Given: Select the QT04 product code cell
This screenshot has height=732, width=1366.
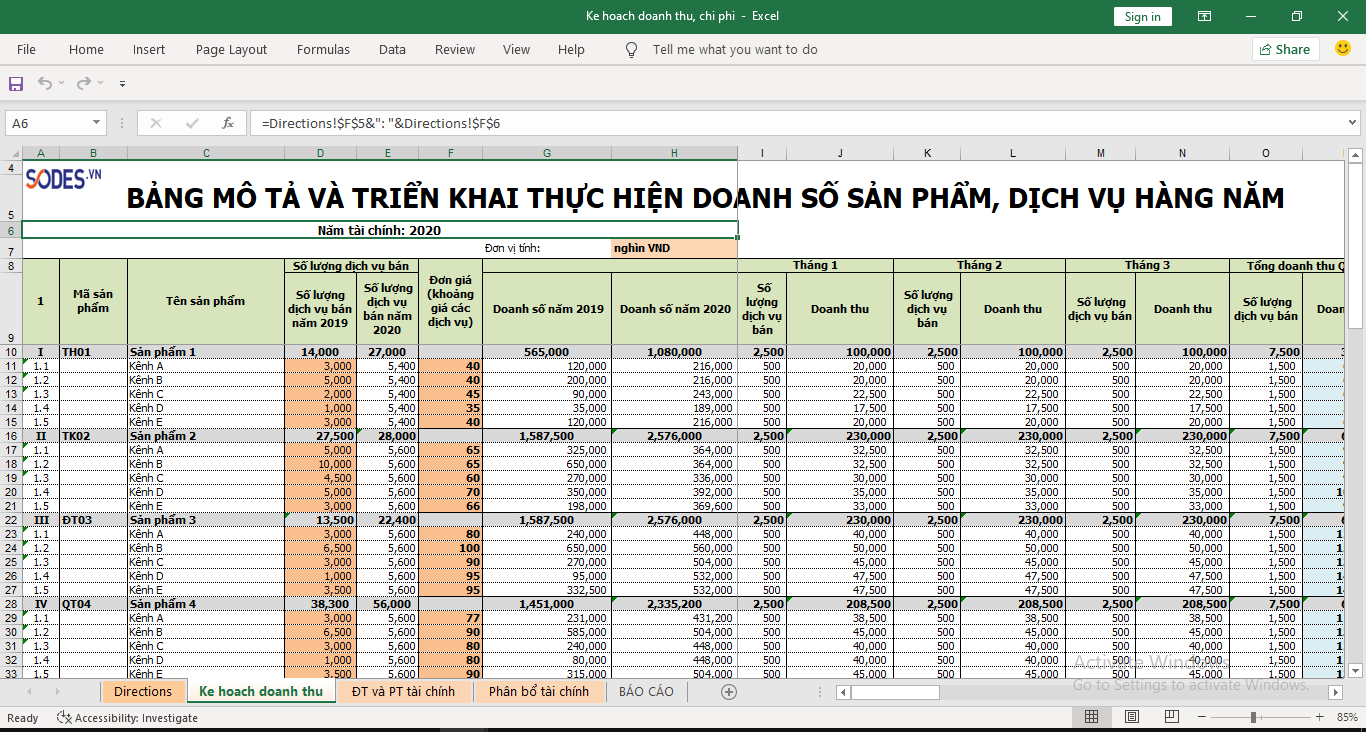Looking at the screenshot, I should [x=93, y=604].
